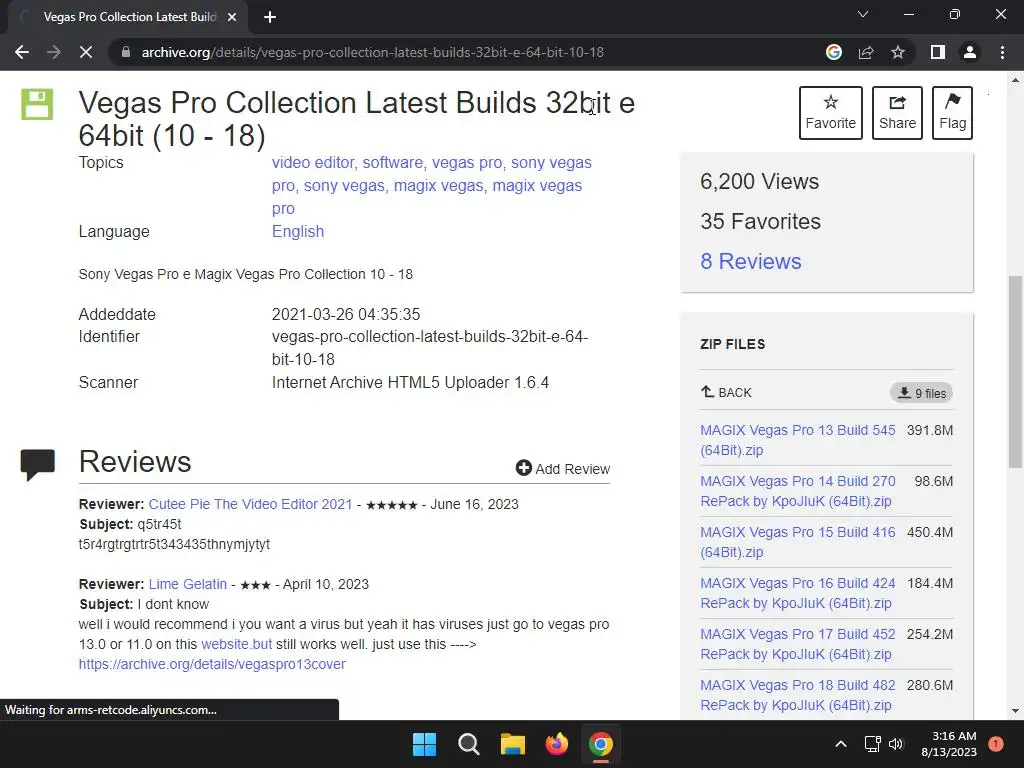1024x768 pixels.
Task: Click the scrollbar down arrow
Action: [x=1015, y=711]
